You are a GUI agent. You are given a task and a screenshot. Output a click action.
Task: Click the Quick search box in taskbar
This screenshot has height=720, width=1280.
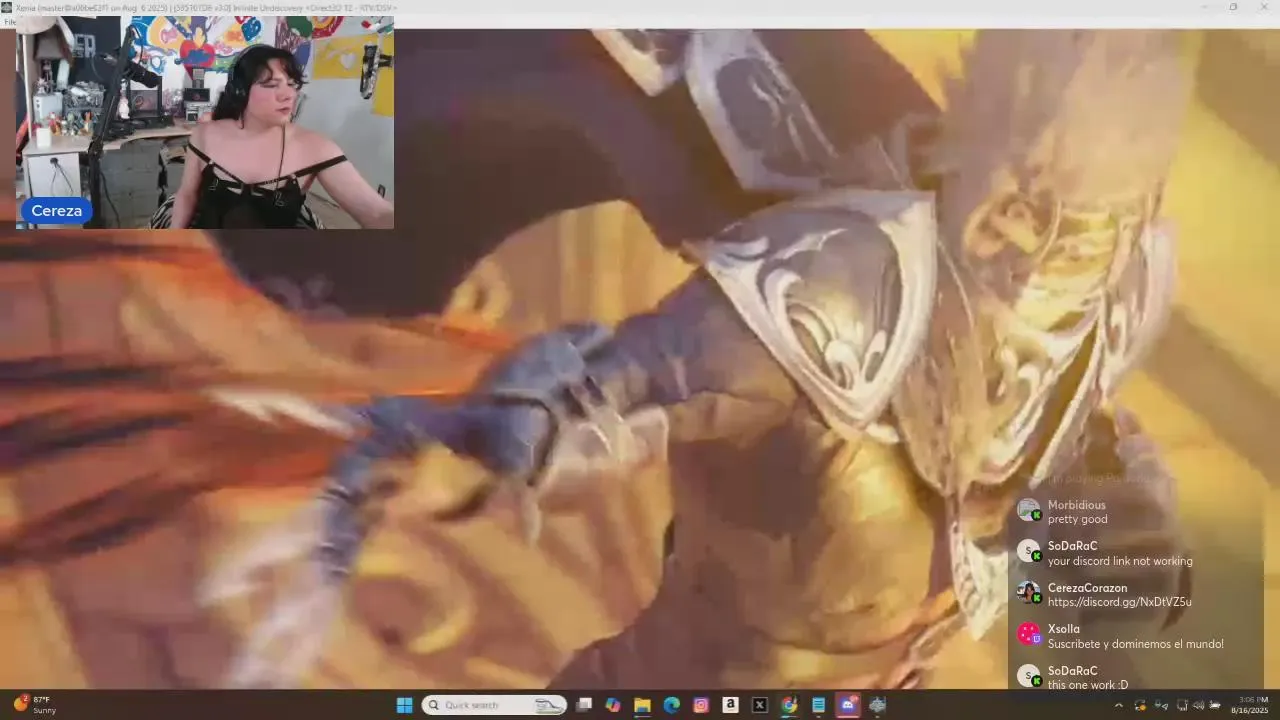click(494, 705)
